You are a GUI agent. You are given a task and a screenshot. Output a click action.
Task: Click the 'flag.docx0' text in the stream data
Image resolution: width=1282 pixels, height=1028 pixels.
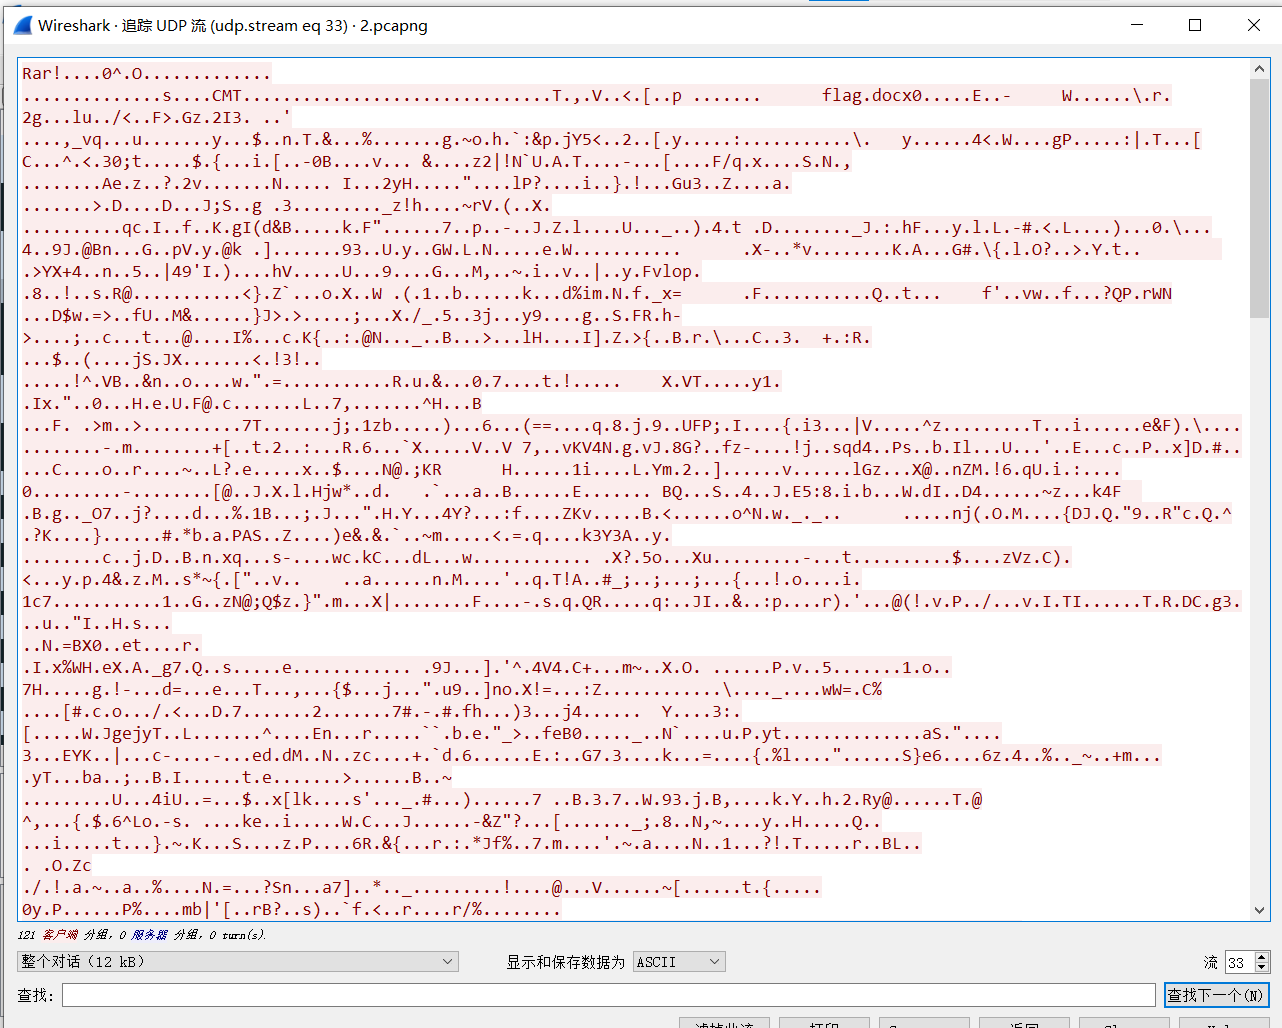[872, 96]
